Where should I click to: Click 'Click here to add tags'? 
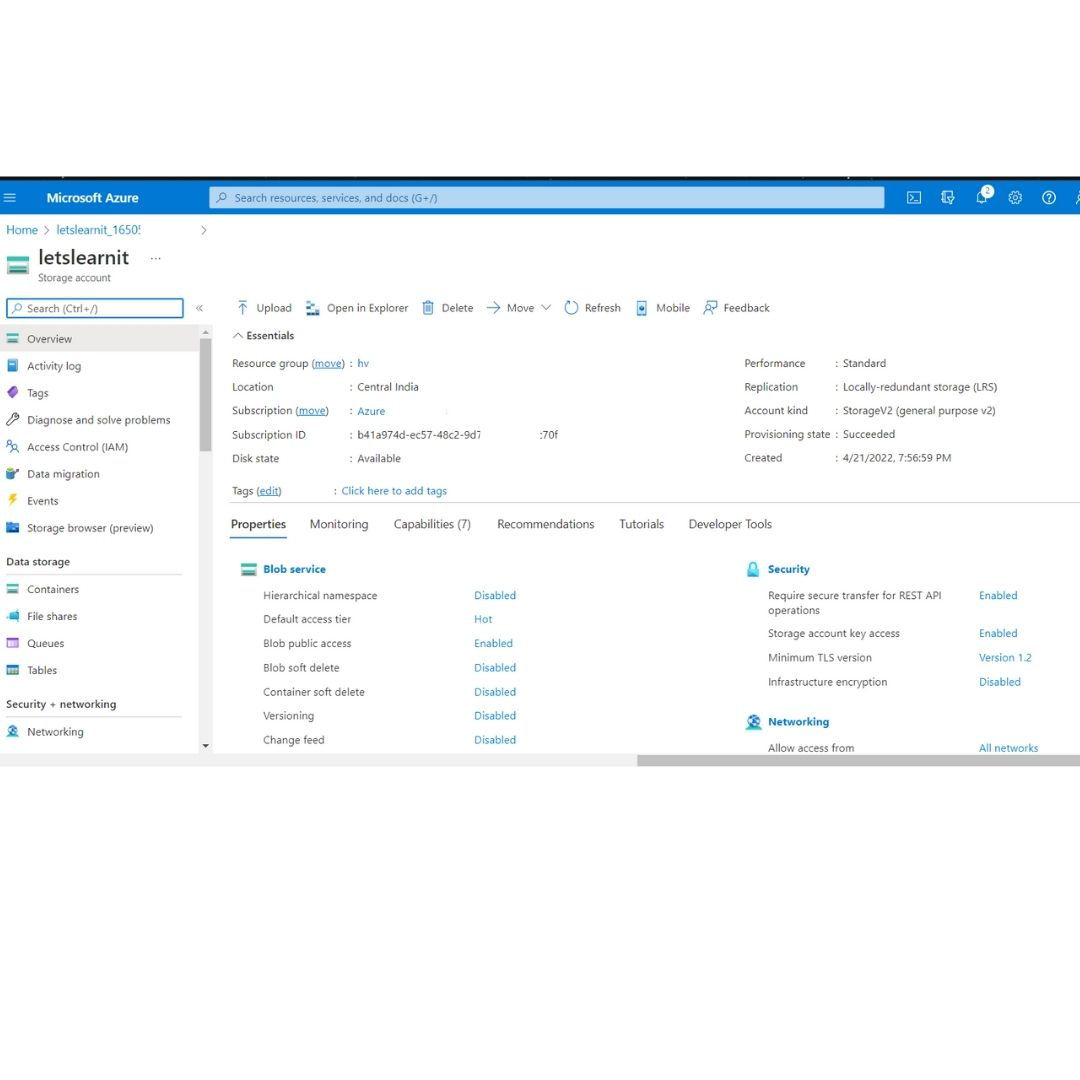click(394, 491)
